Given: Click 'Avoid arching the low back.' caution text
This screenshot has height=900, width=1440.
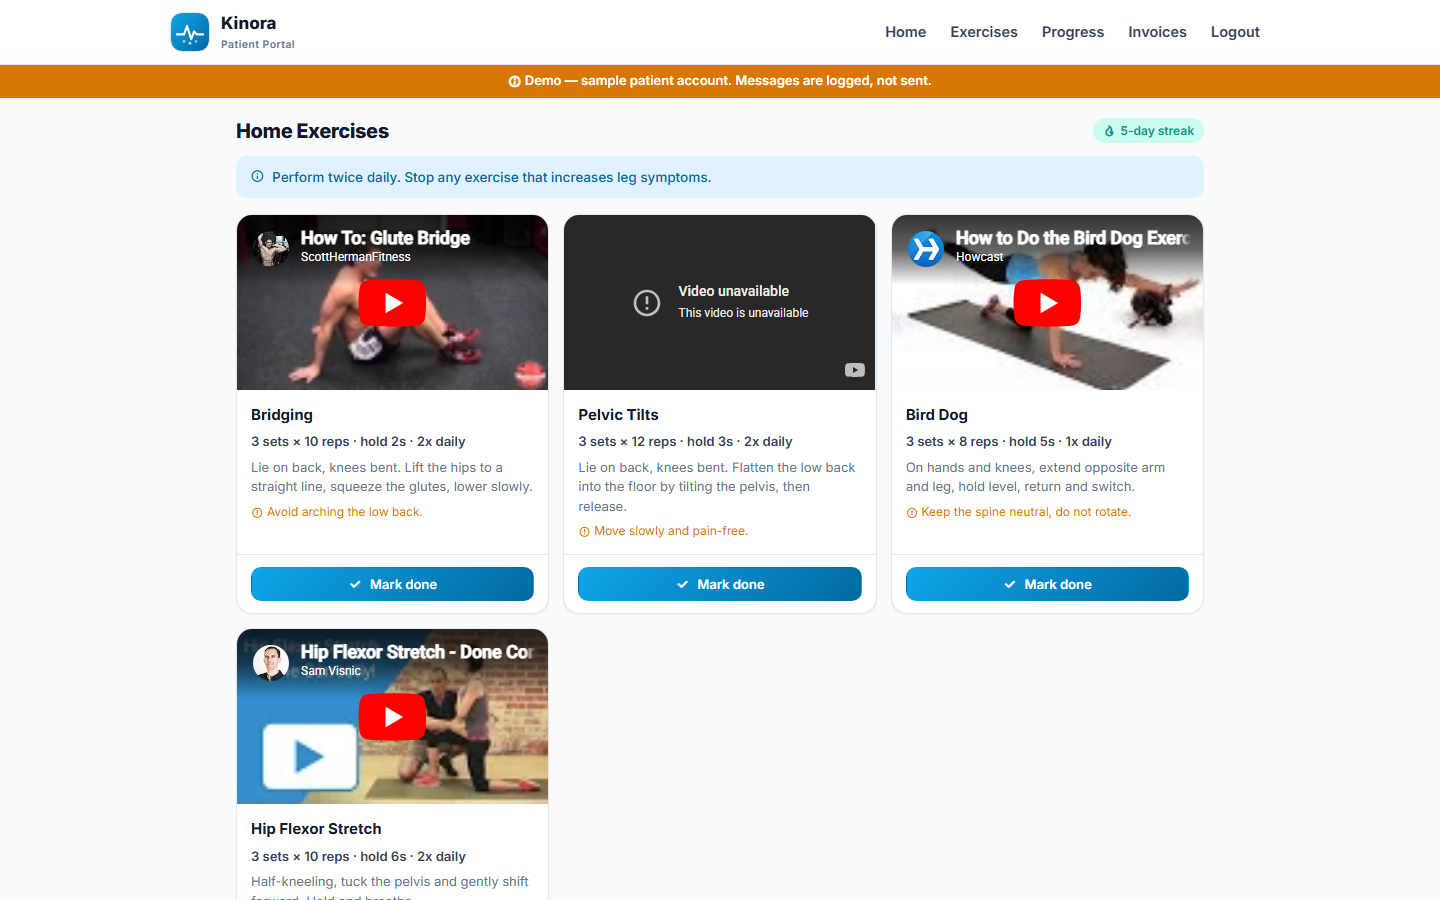Looking at the screenshot, I should tap(345, 512).
